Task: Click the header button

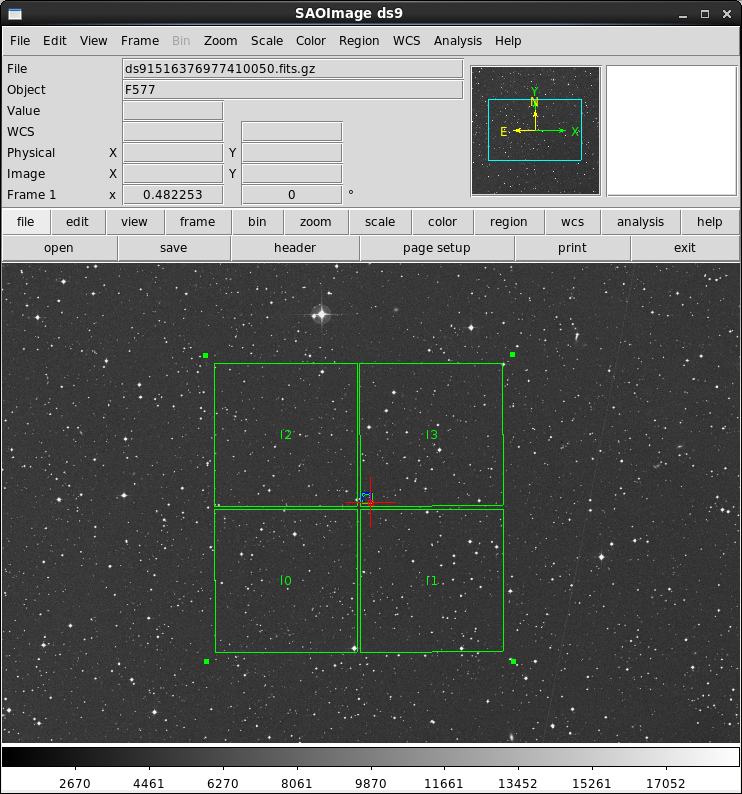Action: tap(295, 248)
